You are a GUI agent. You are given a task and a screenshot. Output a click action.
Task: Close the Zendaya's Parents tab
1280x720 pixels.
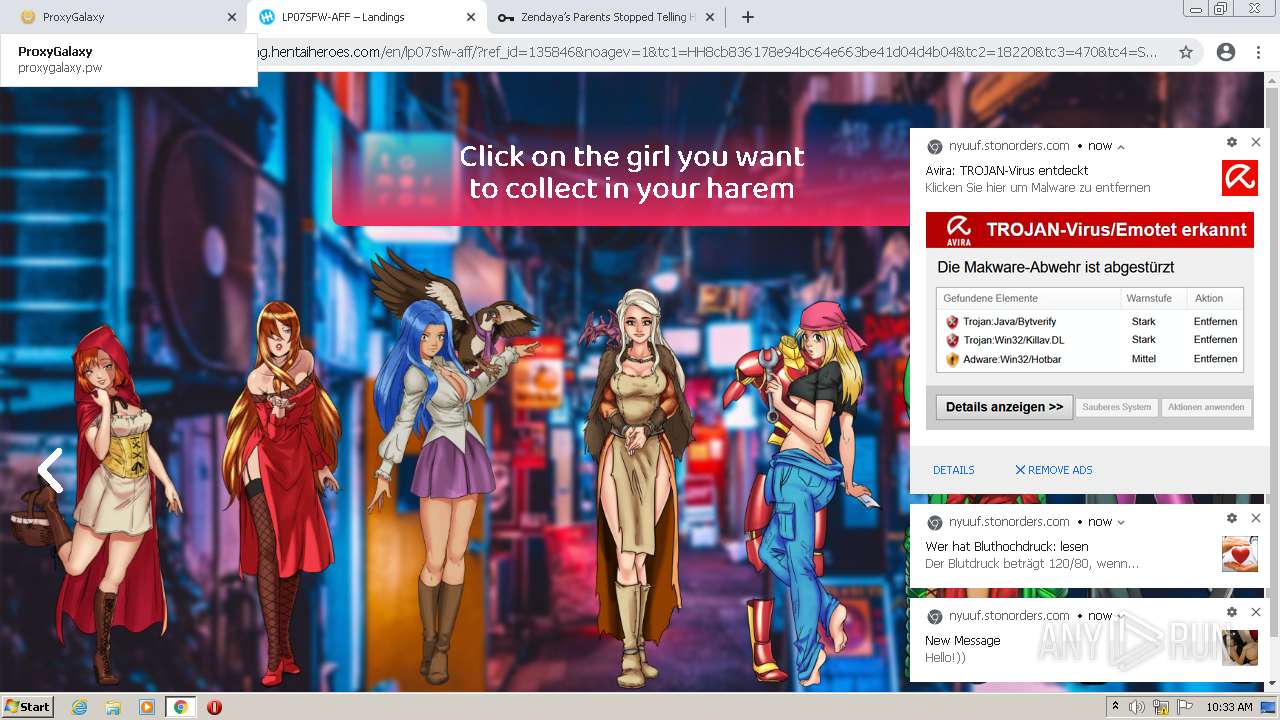click(710, 17)
